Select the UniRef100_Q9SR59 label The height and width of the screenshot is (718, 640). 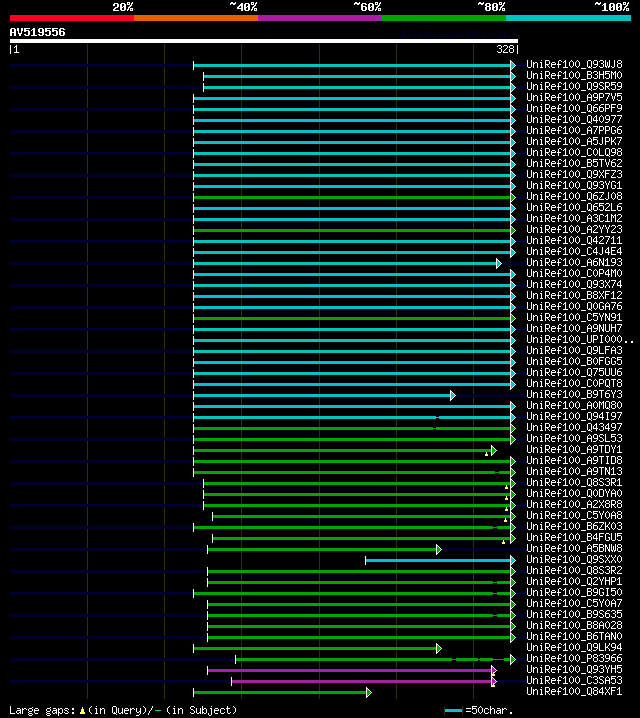point(574,87)
